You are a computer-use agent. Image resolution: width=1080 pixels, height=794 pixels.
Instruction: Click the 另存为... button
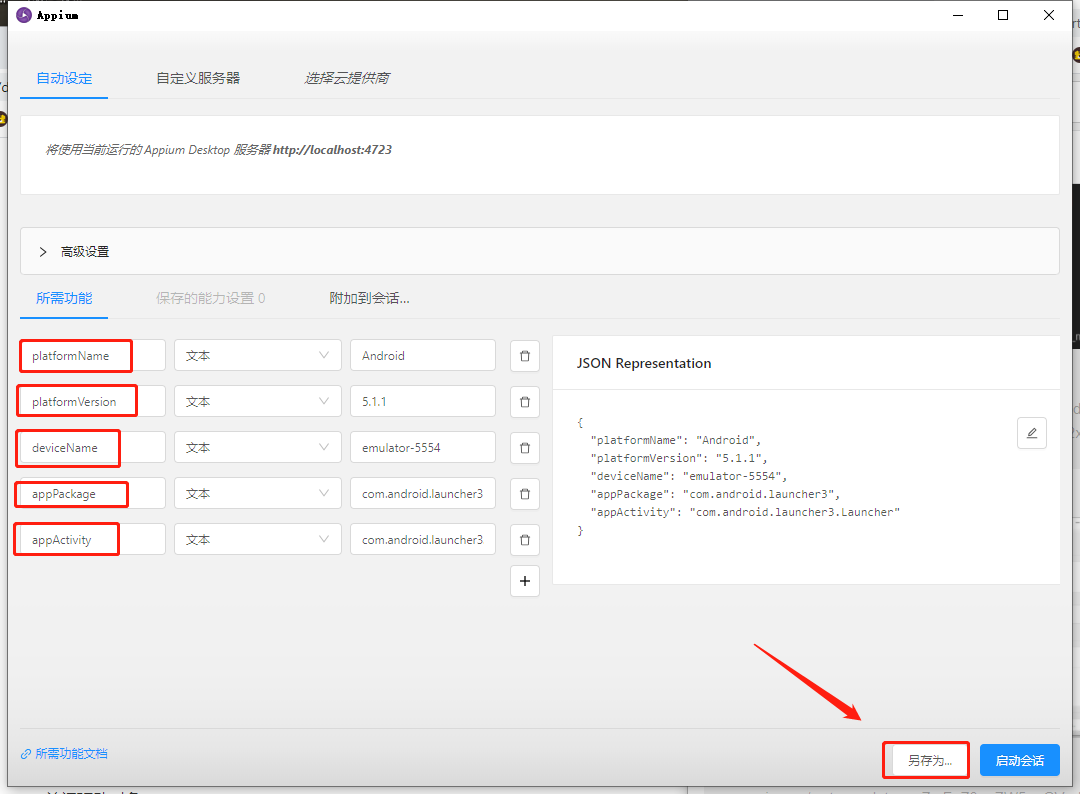pos(929,760)
